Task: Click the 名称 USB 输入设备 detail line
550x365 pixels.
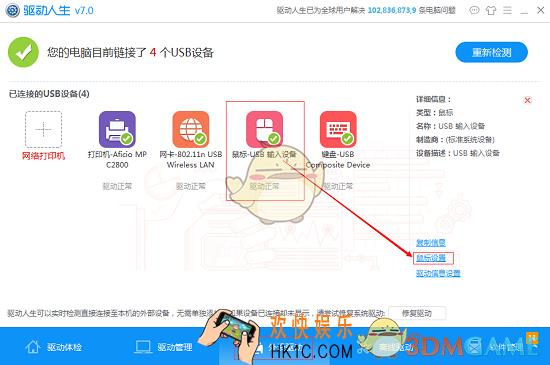Action: (x=450, y=126)
